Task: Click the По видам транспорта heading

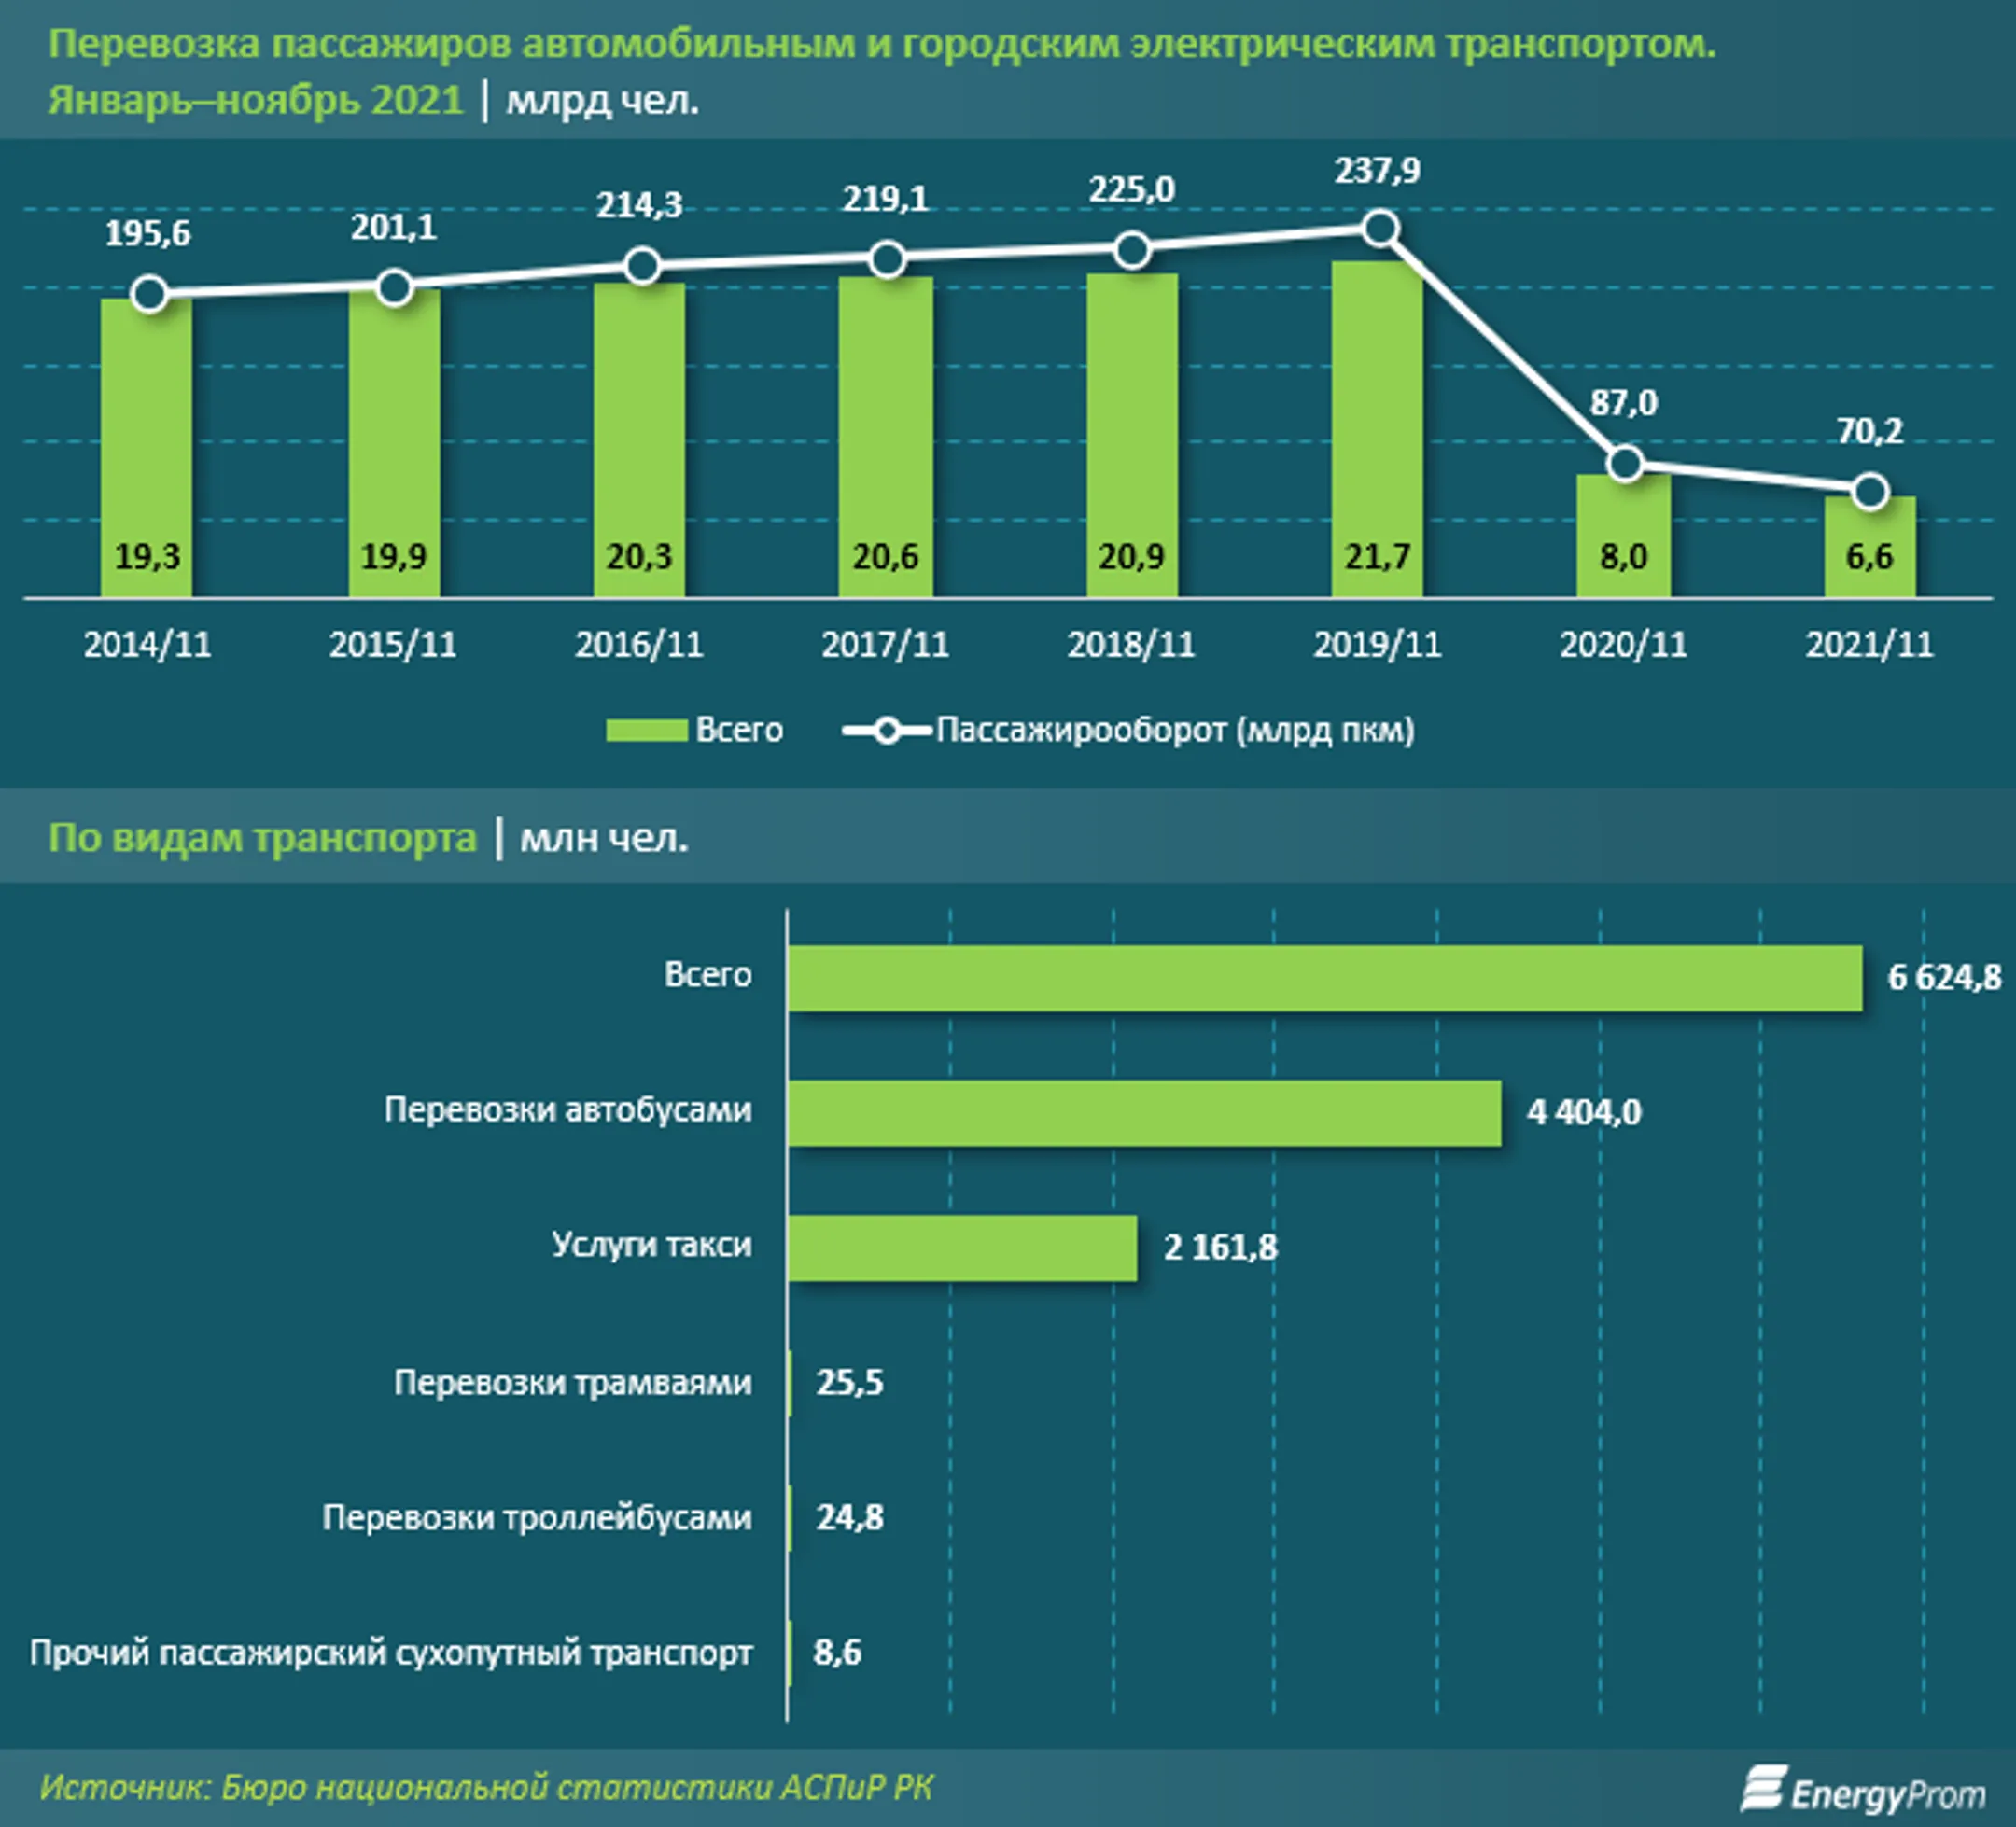Action: coord(262,838)
